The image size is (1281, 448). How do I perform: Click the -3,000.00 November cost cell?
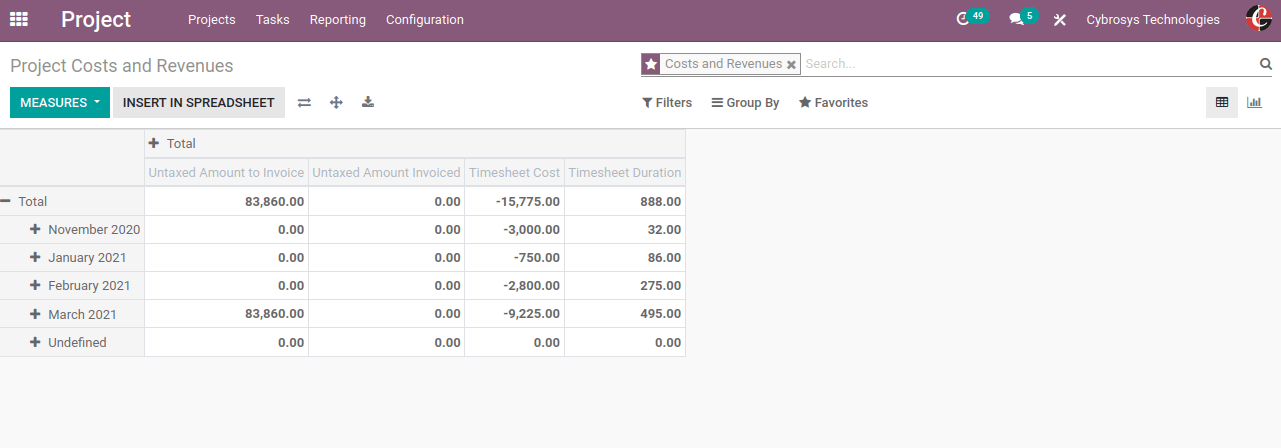[514, 229]
